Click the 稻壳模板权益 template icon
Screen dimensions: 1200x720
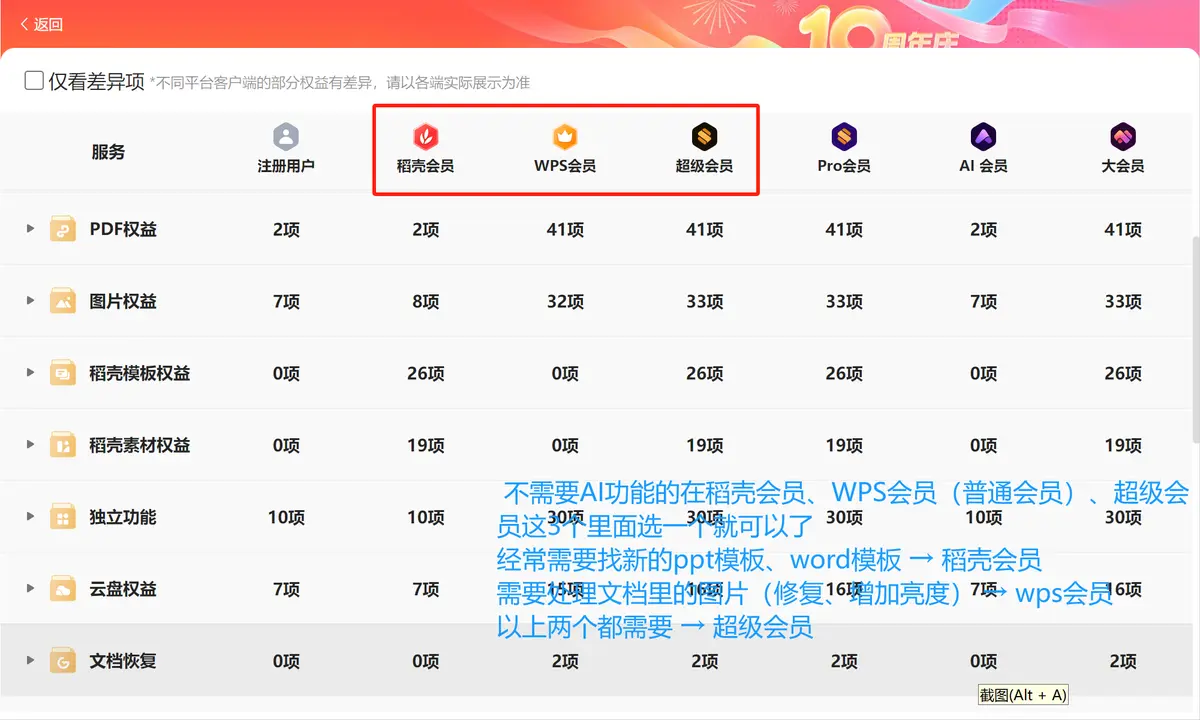63,373
